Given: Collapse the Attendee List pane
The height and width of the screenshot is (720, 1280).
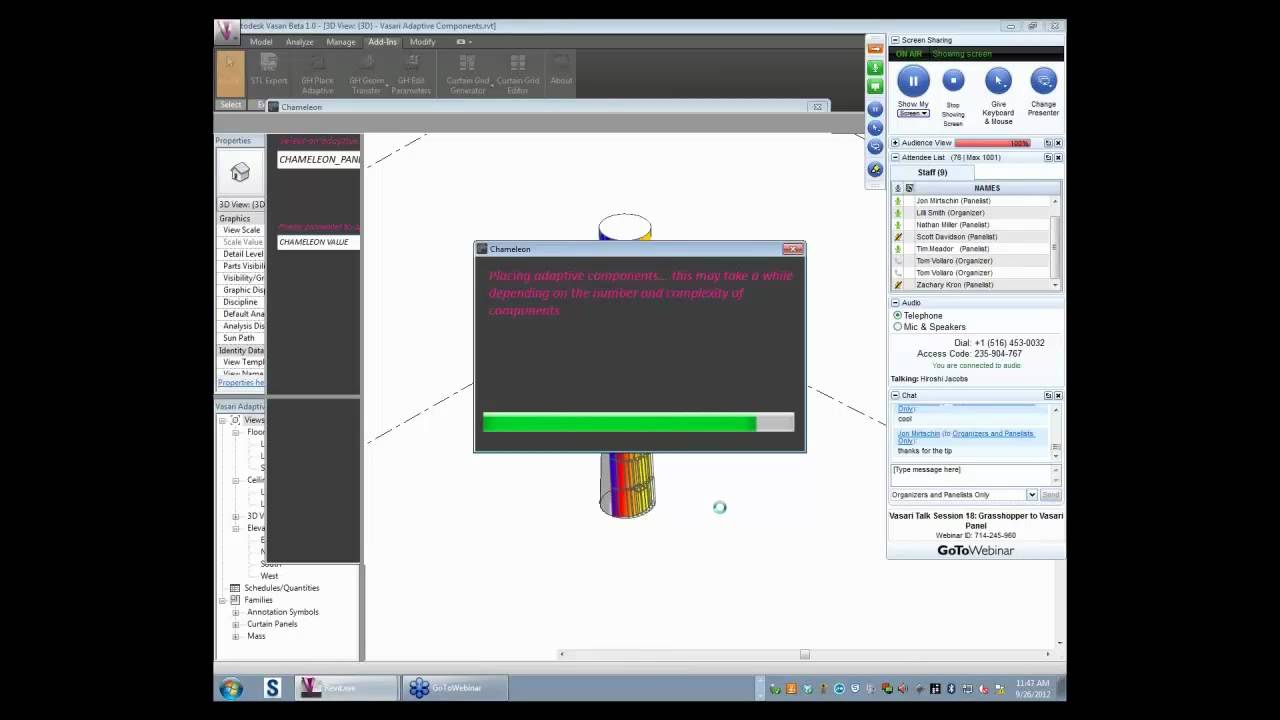Looking at the screenshot, I should (x=895, y=157).
